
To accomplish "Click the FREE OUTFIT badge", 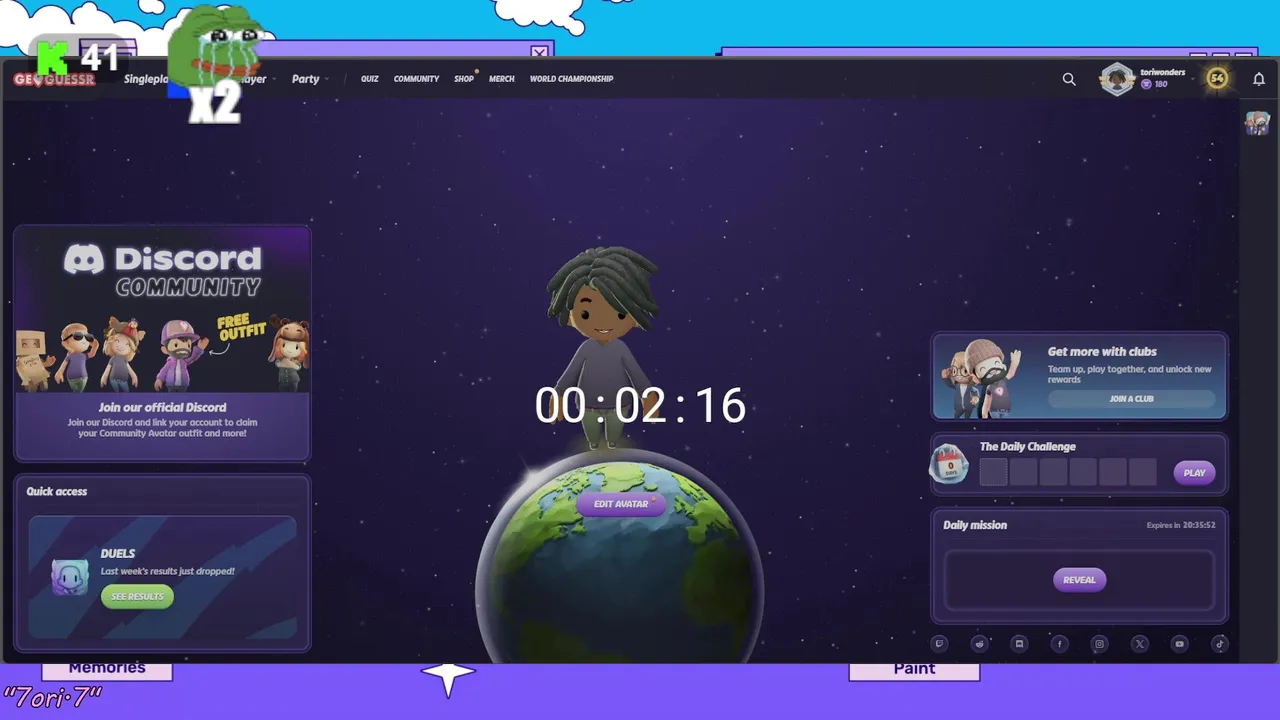I will click(x=239, y=328).
